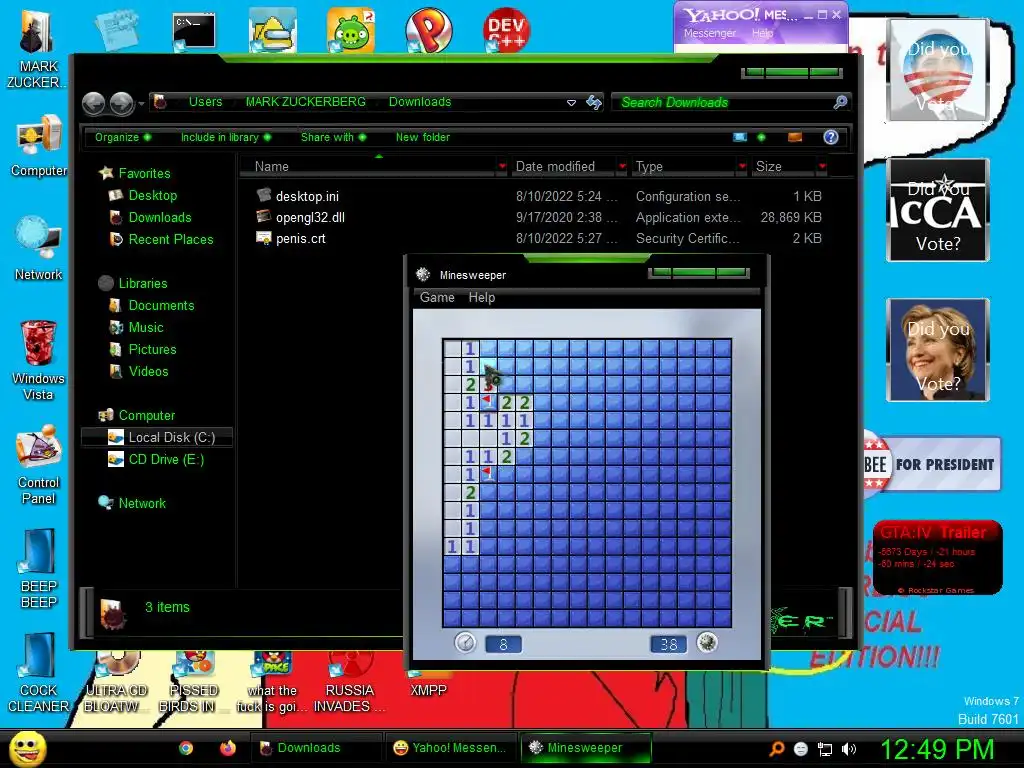Open the Name column filter dropdown arrow

[x=502, y=167]
